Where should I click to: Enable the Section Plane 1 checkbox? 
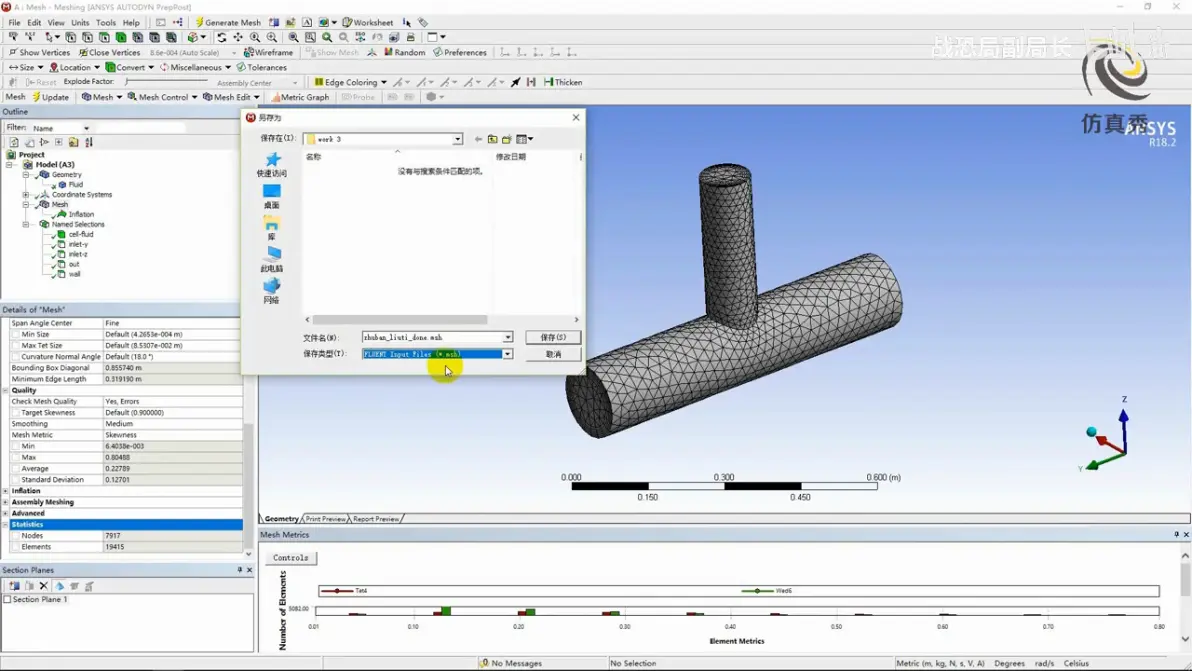pyautogui.click(x=8, y=599)
